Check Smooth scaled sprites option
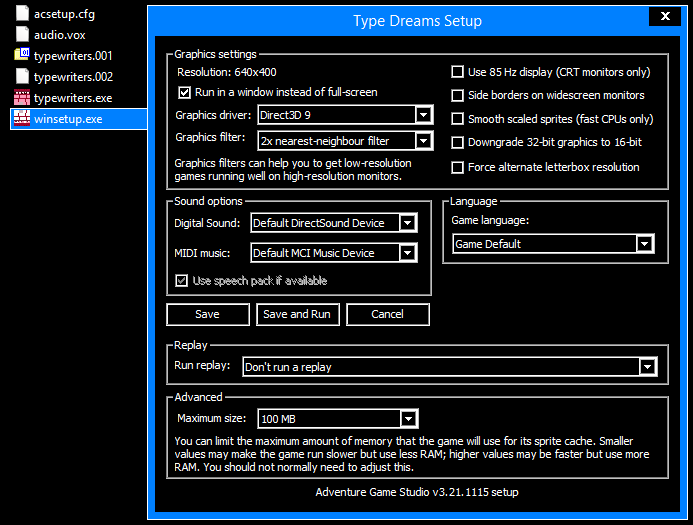Screen dimensions: 693x525 (458, 119)
